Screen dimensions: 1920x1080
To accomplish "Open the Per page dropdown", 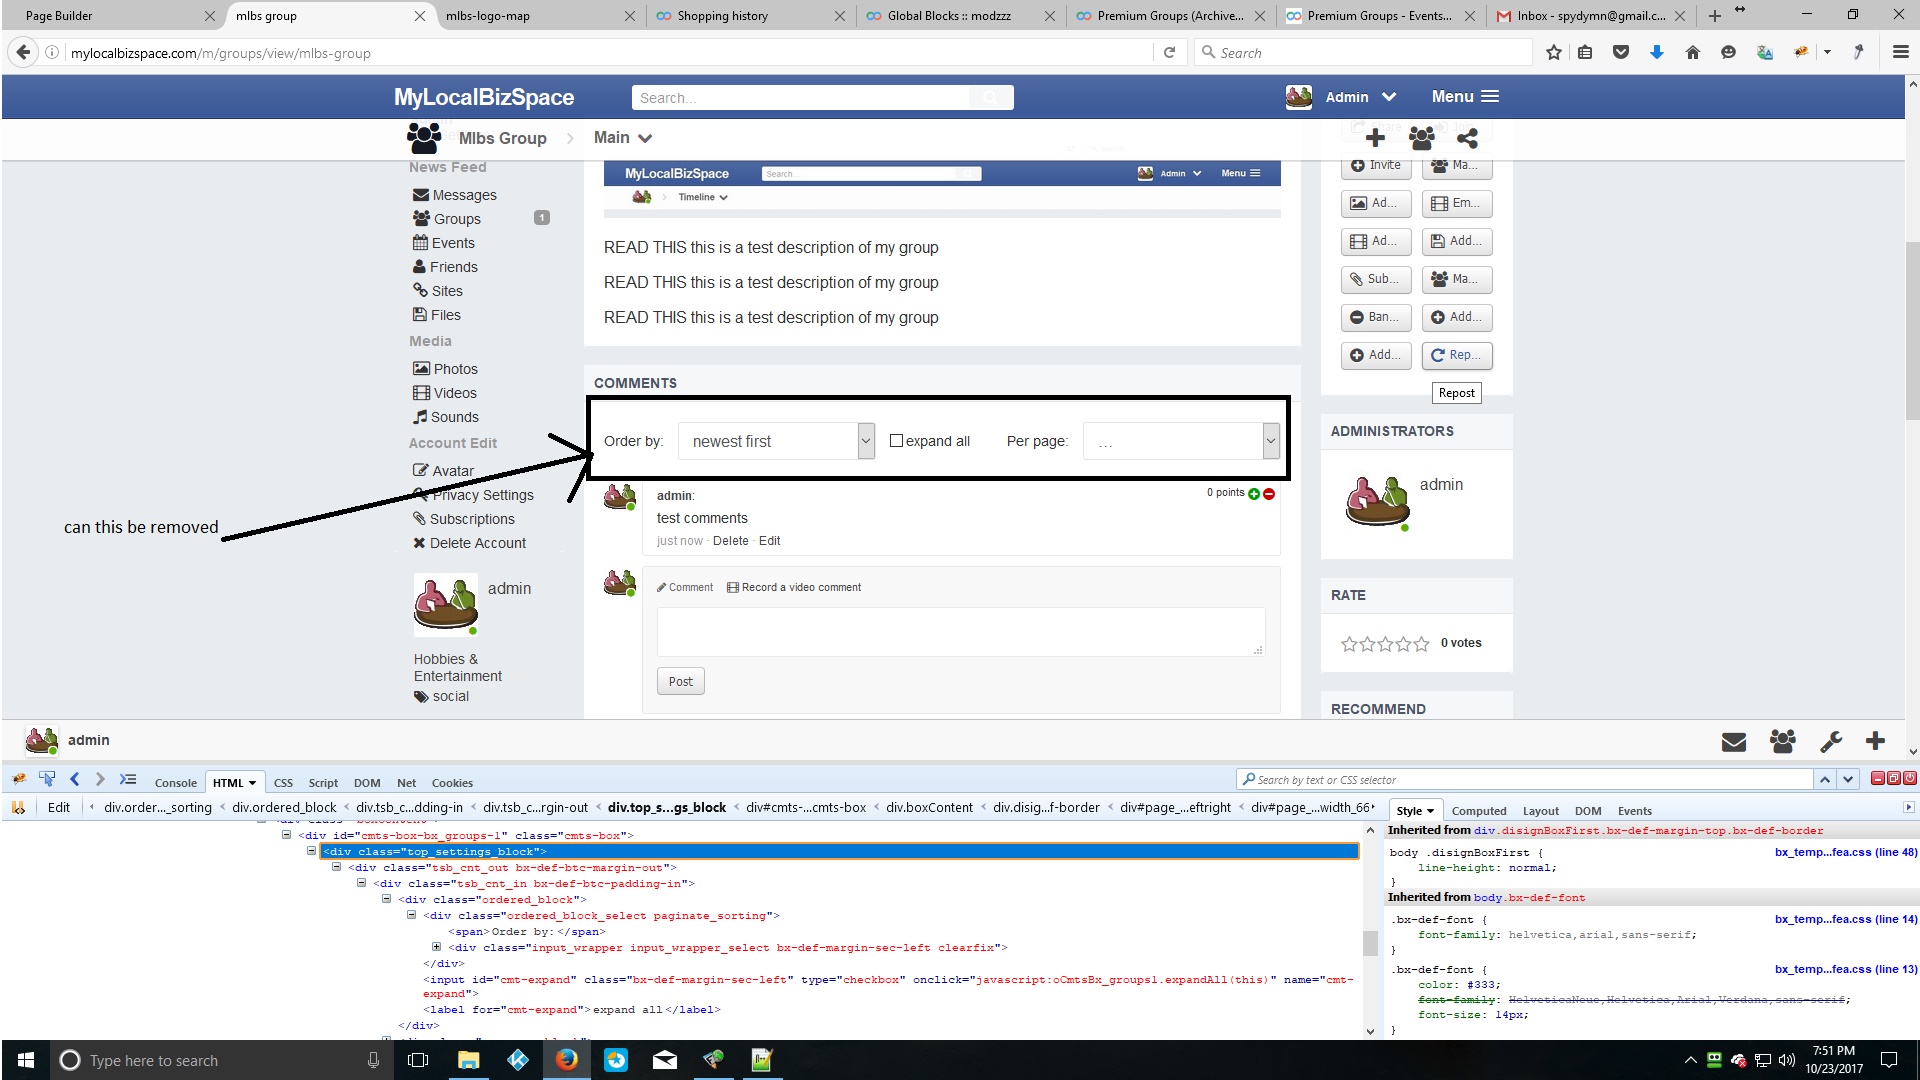I will pyautogui.click(x=1181, y=441).
